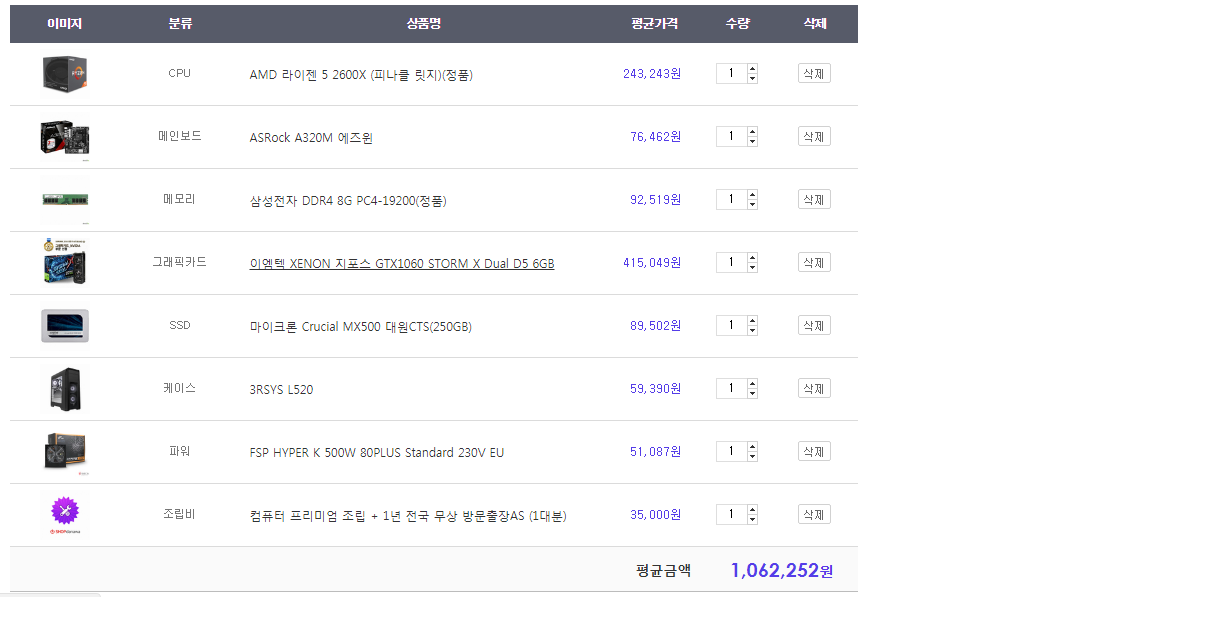Decrease quantity with 조립비 row down arrow
Viewport: 1207px width, 618px height.
[x=752, y=519]
